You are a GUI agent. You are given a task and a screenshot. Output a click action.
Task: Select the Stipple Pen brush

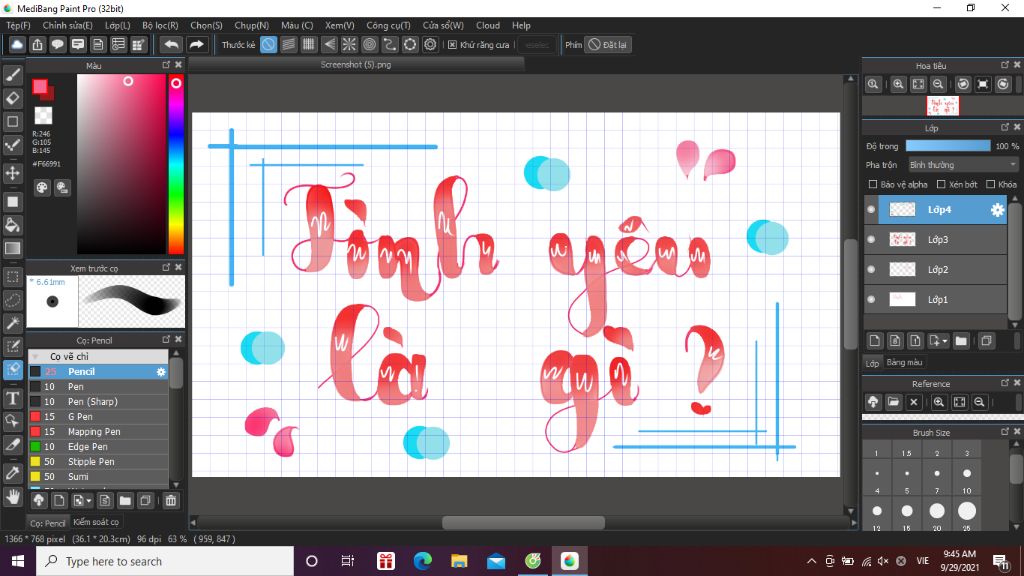(x=98, y=462)
